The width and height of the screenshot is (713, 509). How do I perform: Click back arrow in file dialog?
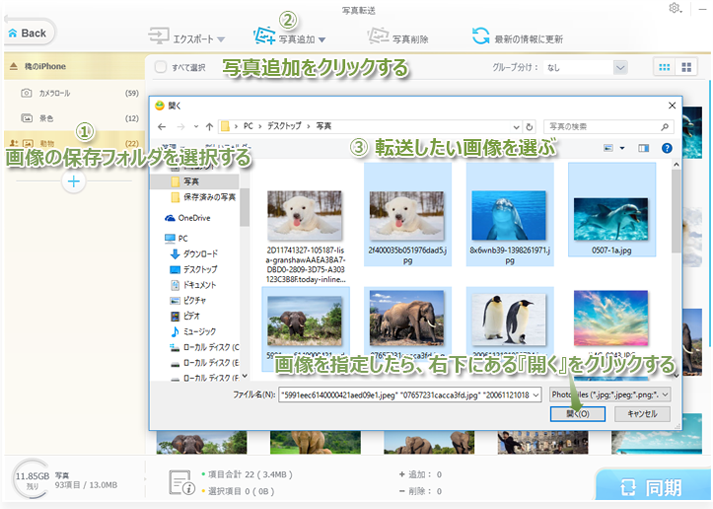coord(162,126)
